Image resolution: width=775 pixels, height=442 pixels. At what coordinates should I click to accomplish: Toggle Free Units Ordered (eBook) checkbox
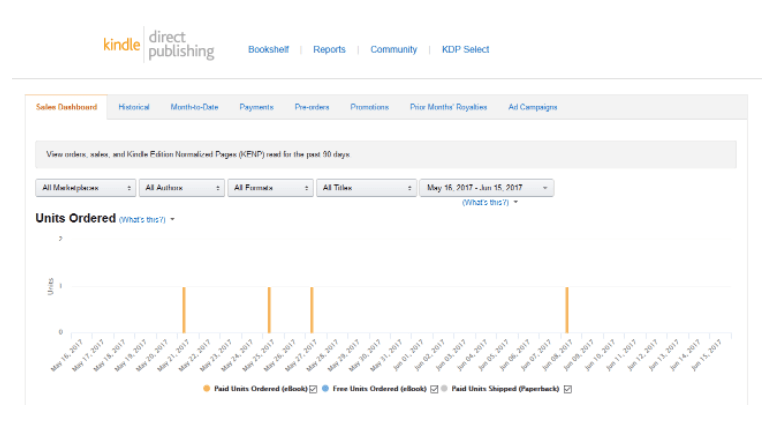[x=433, y=388]
